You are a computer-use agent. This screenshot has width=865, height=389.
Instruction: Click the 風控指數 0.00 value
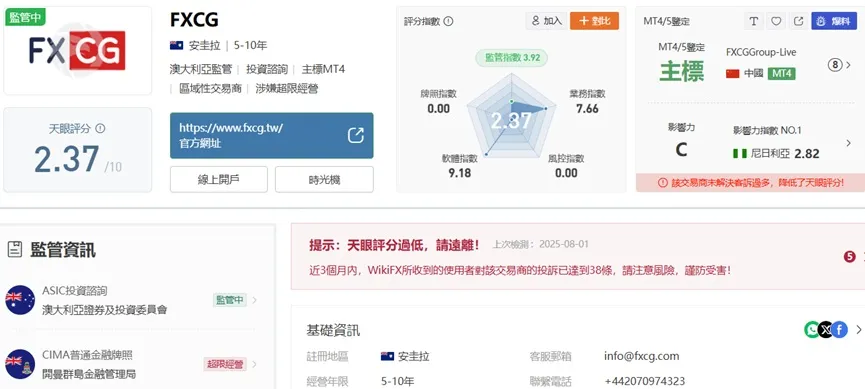566,173
